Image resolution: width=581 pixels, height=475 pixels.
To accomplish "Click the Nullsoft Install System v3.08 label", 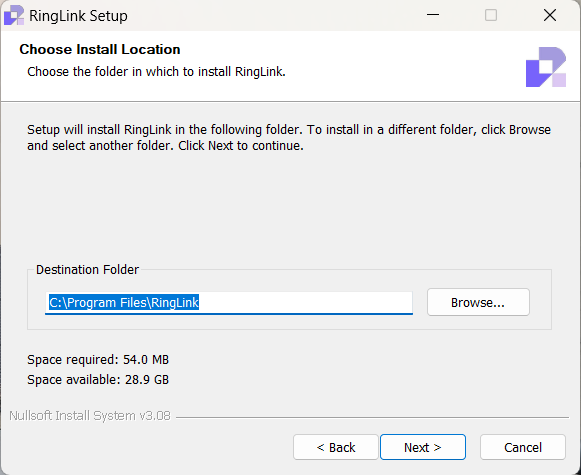I will (x=90, y=416).
